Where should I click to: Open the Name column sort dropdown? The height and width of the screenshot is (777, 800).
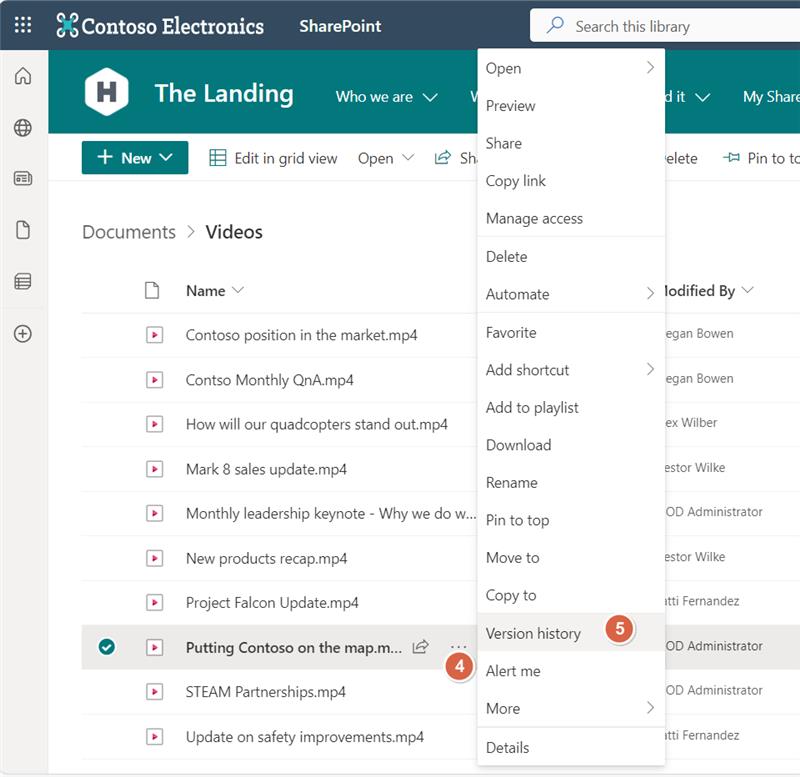pos(238,290)
